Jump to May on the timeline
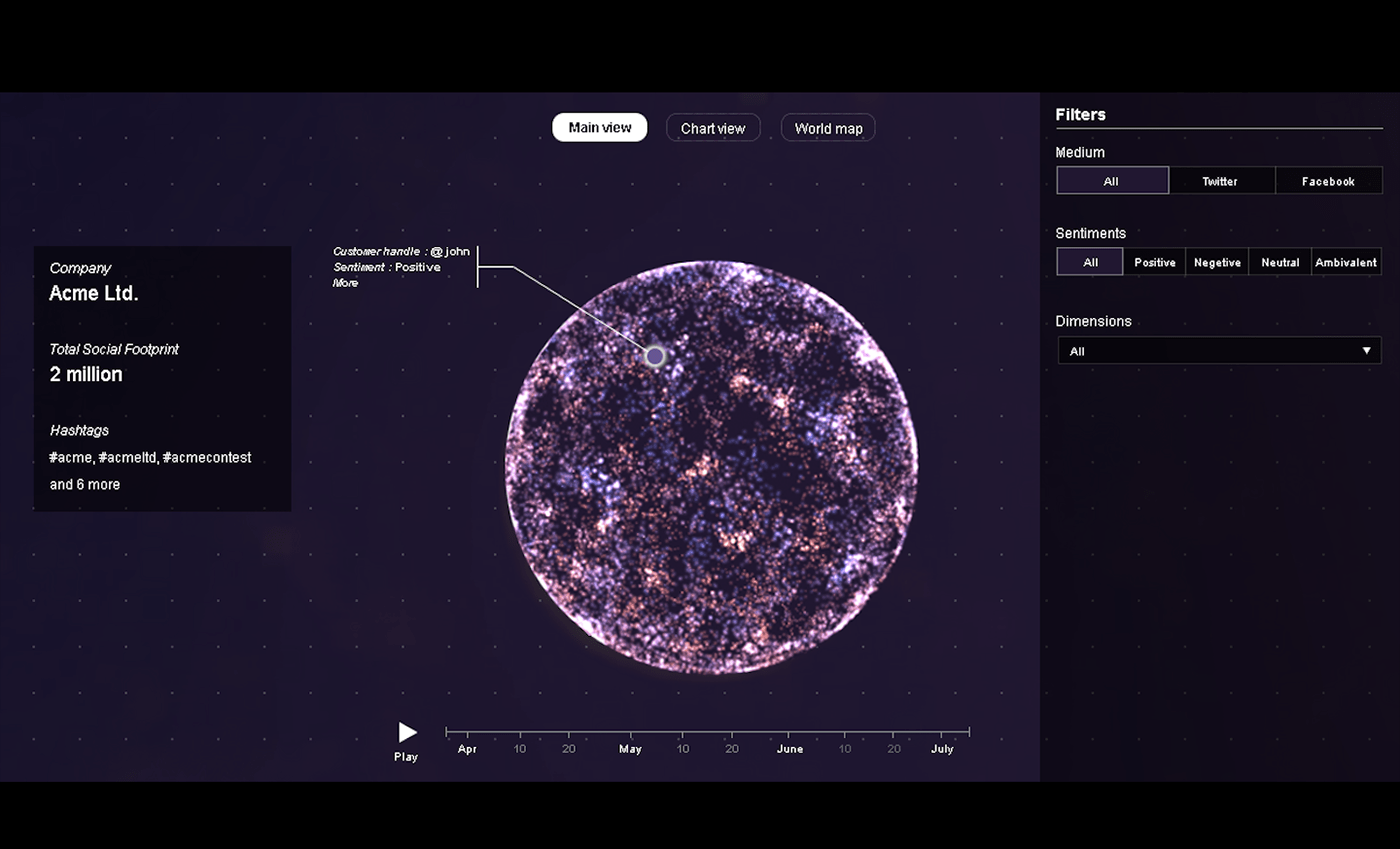The height and width of the screenshot is (849, 1400). pos(630,748)
